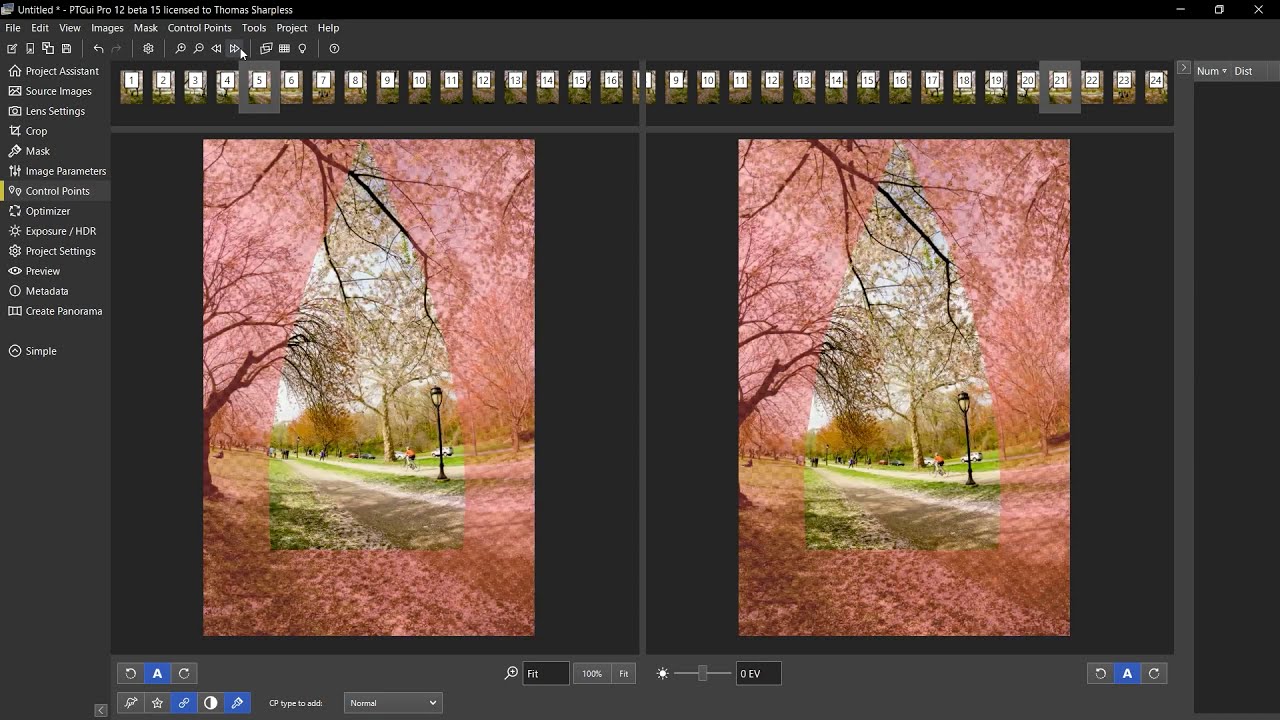Click the exposure brightness slider handle
This screenshot has width=1280, height=720.
click(703, 673)
